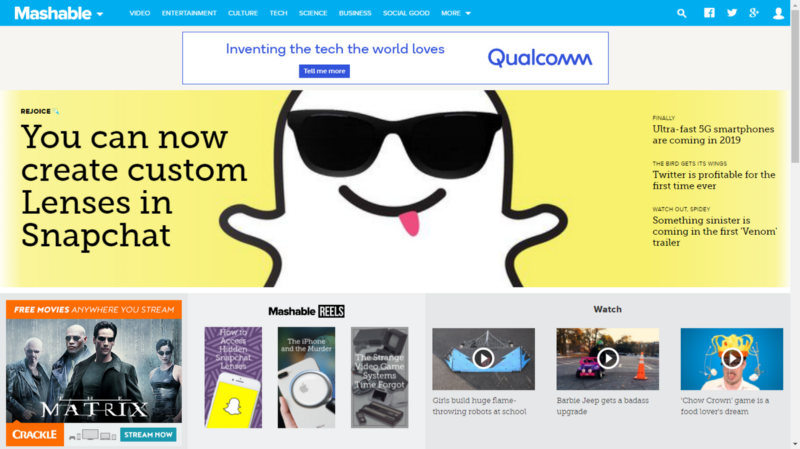
Task: Open the Strange Video Game Systems reel
Action: (380, 378)
